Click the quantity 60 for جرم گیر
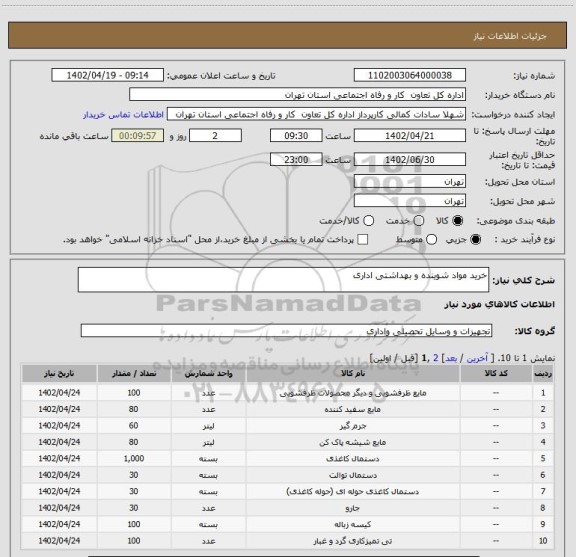Viewport: 576px width, 557px height. [134, 426]
